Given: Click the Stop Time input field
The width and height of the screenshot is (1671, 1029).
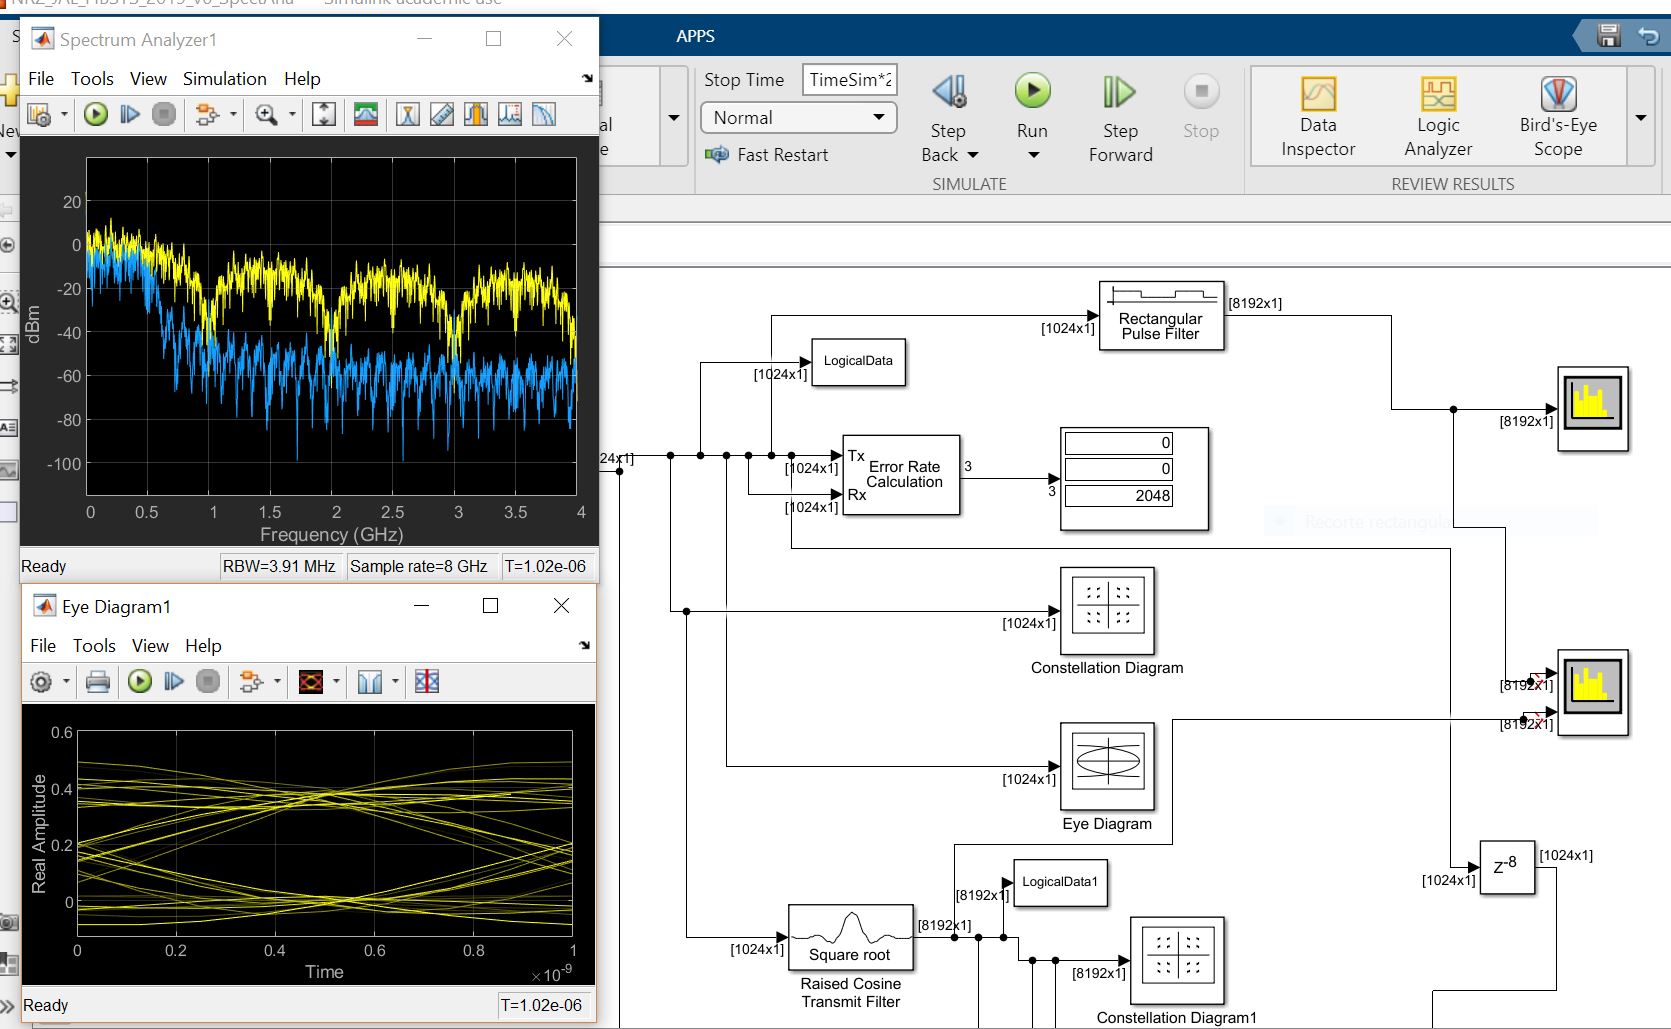Looking at the screenshot, I should pos(849,80).
